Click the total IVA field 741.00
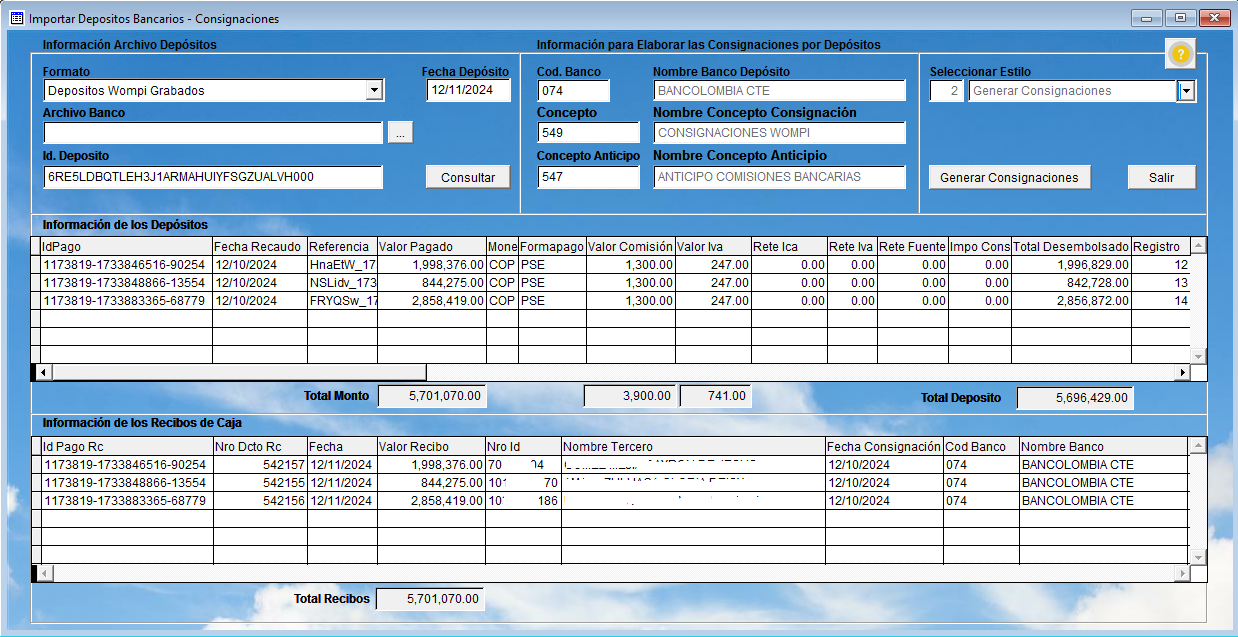Image resolution: width=1238 pixels, height=637 pixels. tap(715, 396)
